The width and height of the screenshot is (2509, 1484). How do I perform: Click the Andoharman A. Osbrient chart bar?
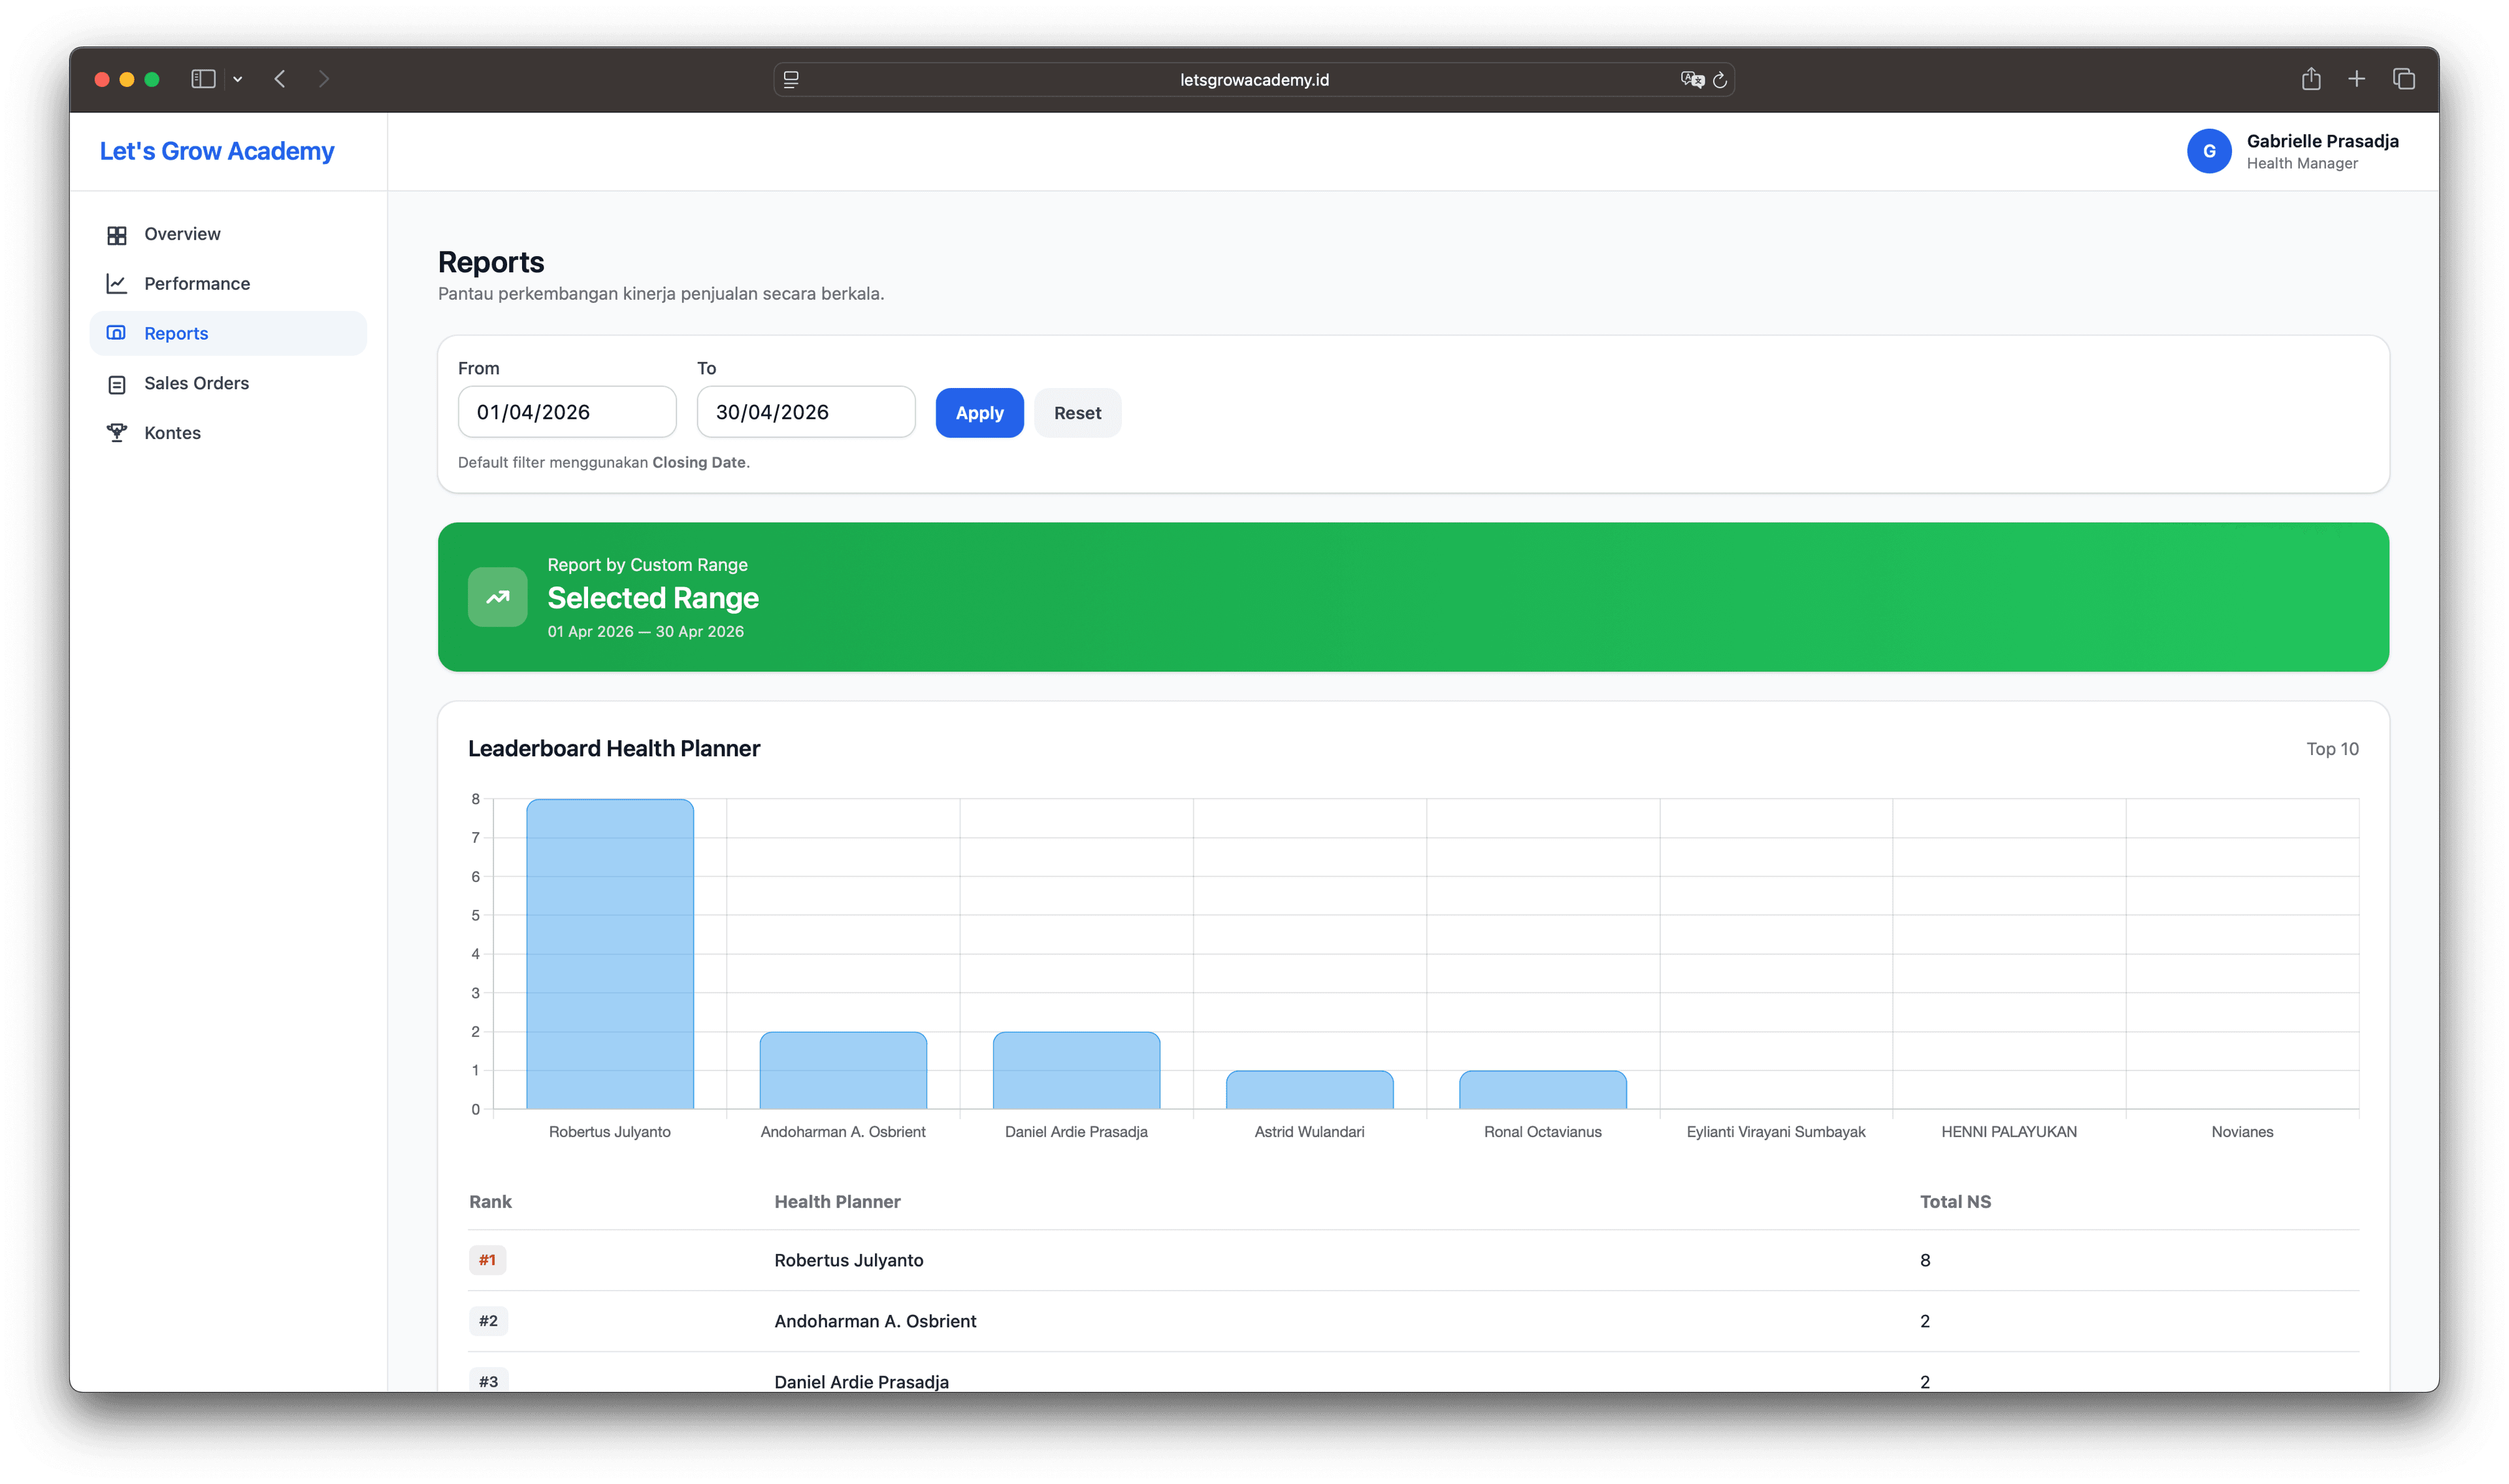843,1070
